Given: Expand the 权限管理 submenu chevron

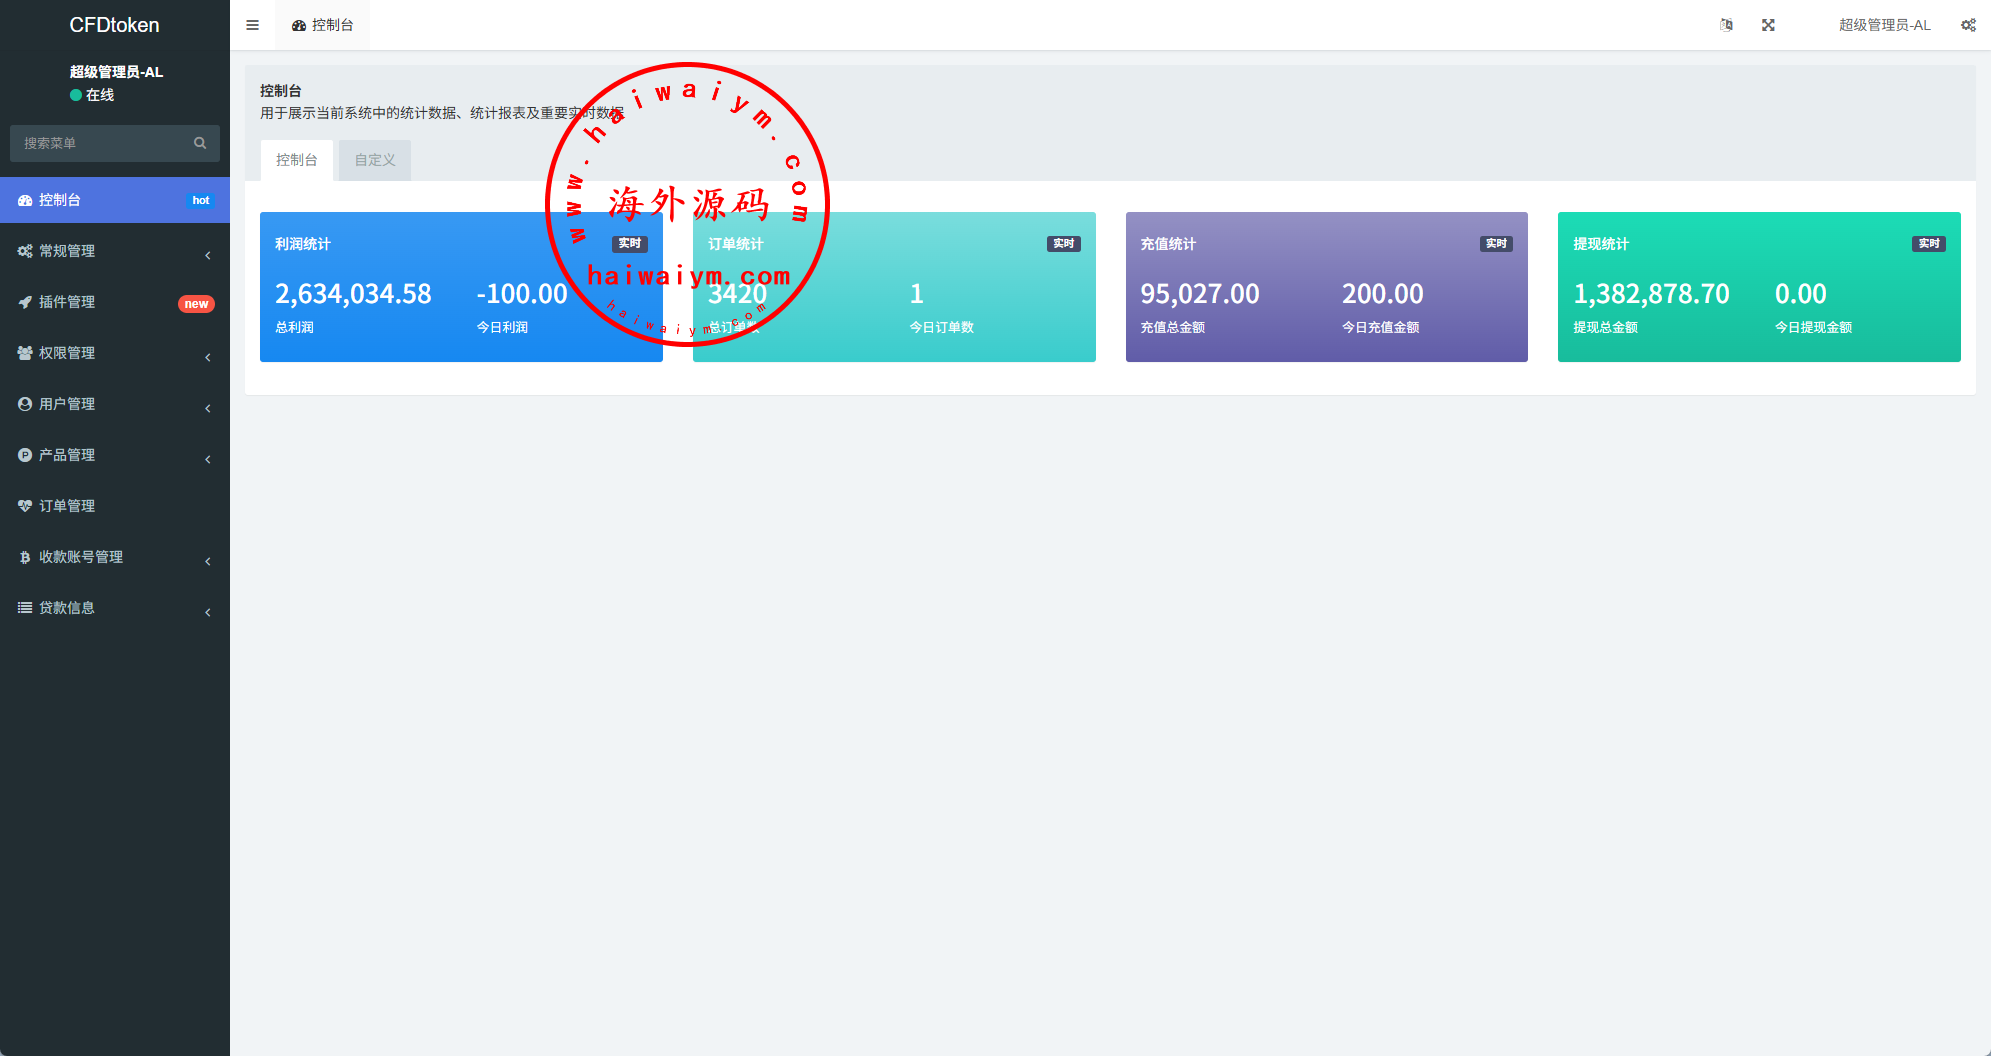Looking at the screenshot, I should pos(208,357).
